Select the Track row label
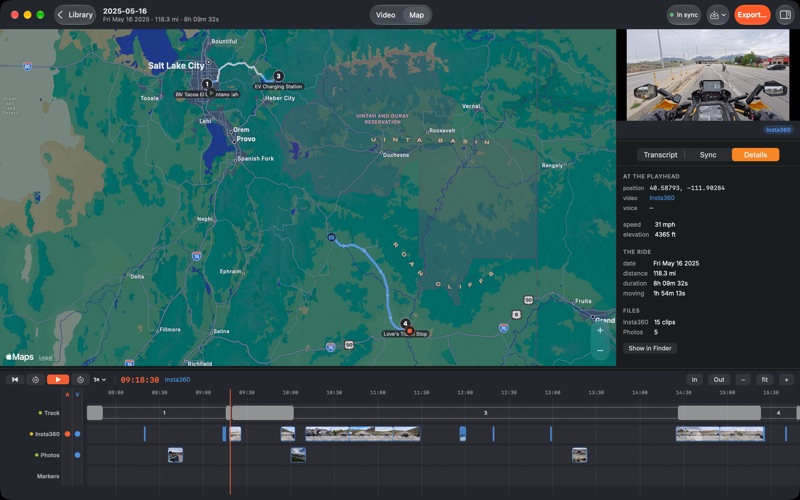 pyautogui.click(x=52, y=413)
